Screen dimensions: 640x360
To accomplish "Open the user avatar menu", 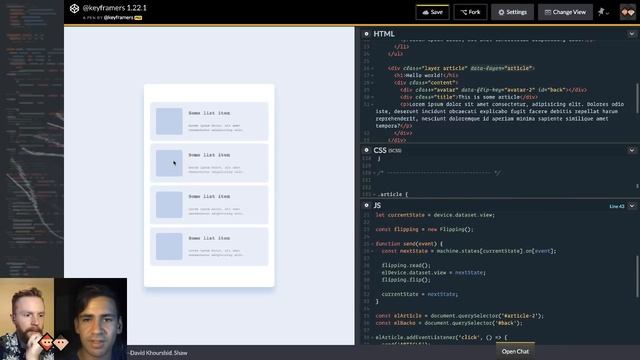I will [x=628, y=12].
